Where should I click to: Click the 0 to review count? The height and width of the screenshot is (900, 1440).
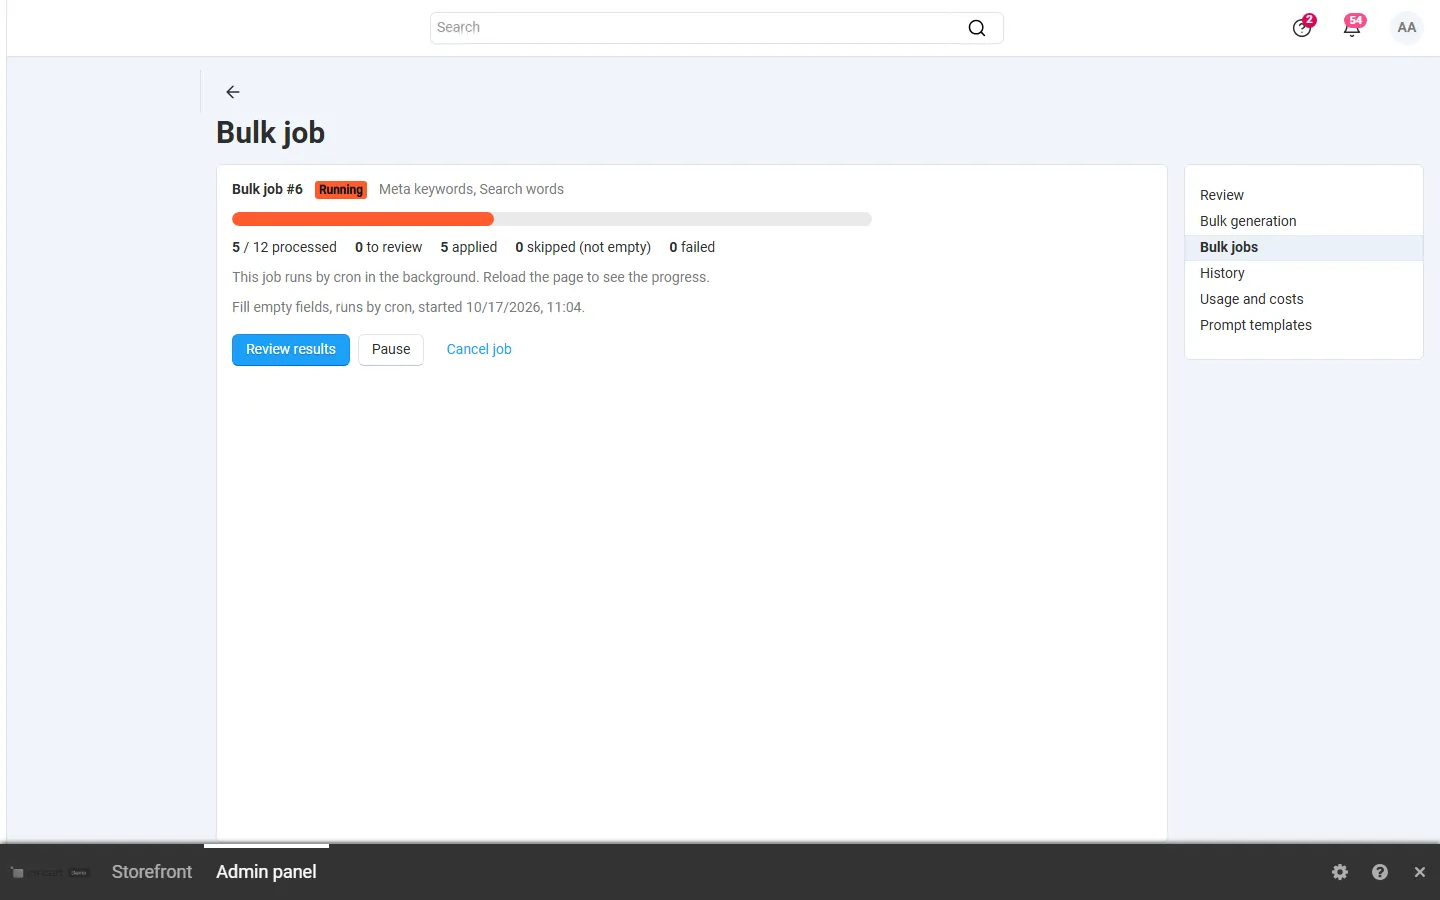(388, 247)
